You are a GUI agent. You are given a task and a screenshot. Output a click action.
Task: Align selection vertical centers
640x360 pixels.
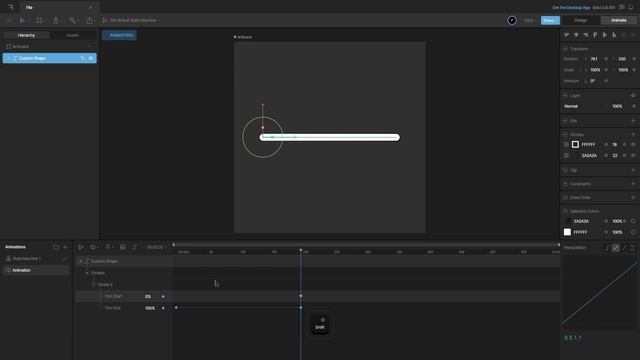pos(604,35)
